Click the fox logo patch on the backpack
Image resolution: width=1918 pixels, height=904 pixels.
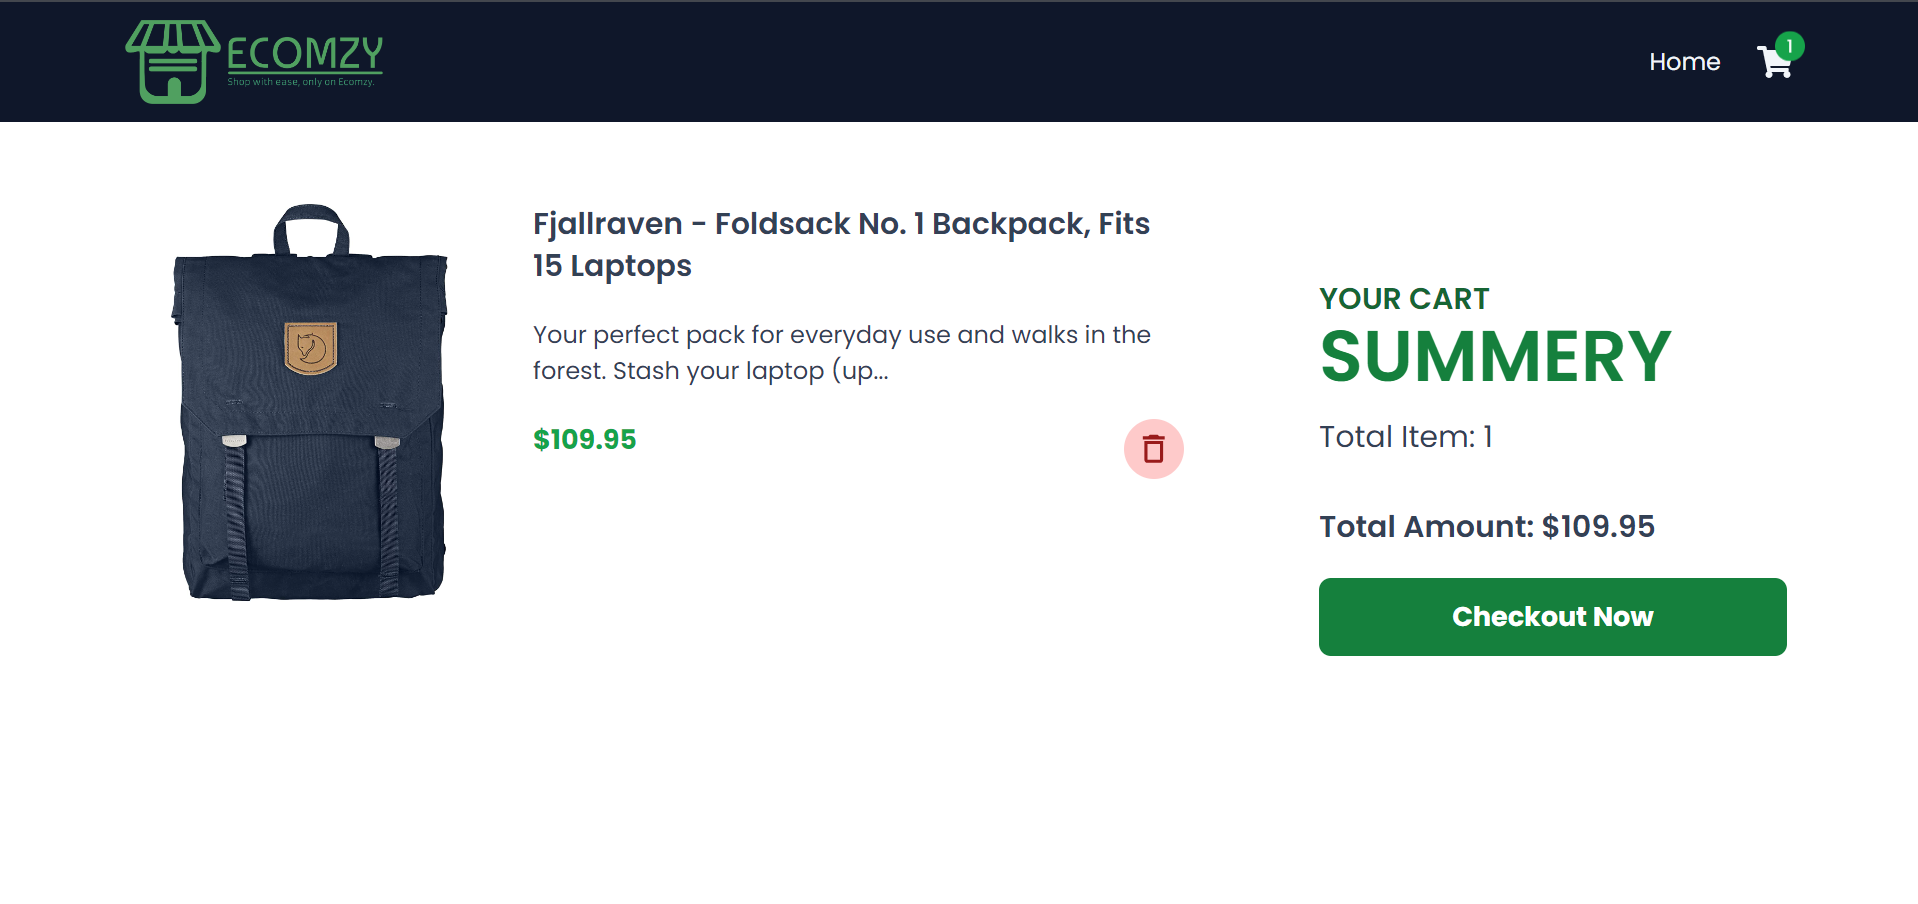pos(311,348)
